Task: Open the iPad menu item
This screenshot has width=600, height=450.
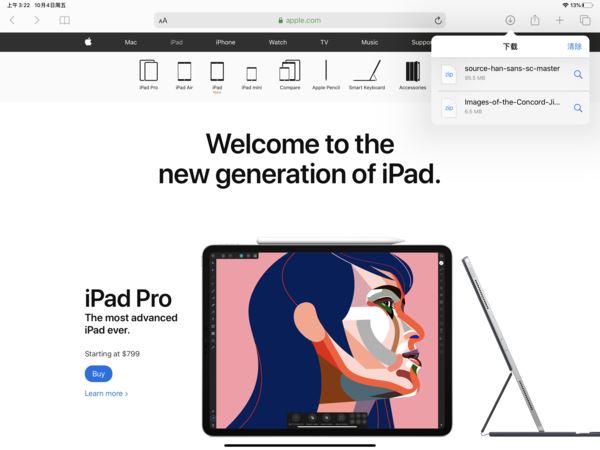Action: (x=176, y=42)
